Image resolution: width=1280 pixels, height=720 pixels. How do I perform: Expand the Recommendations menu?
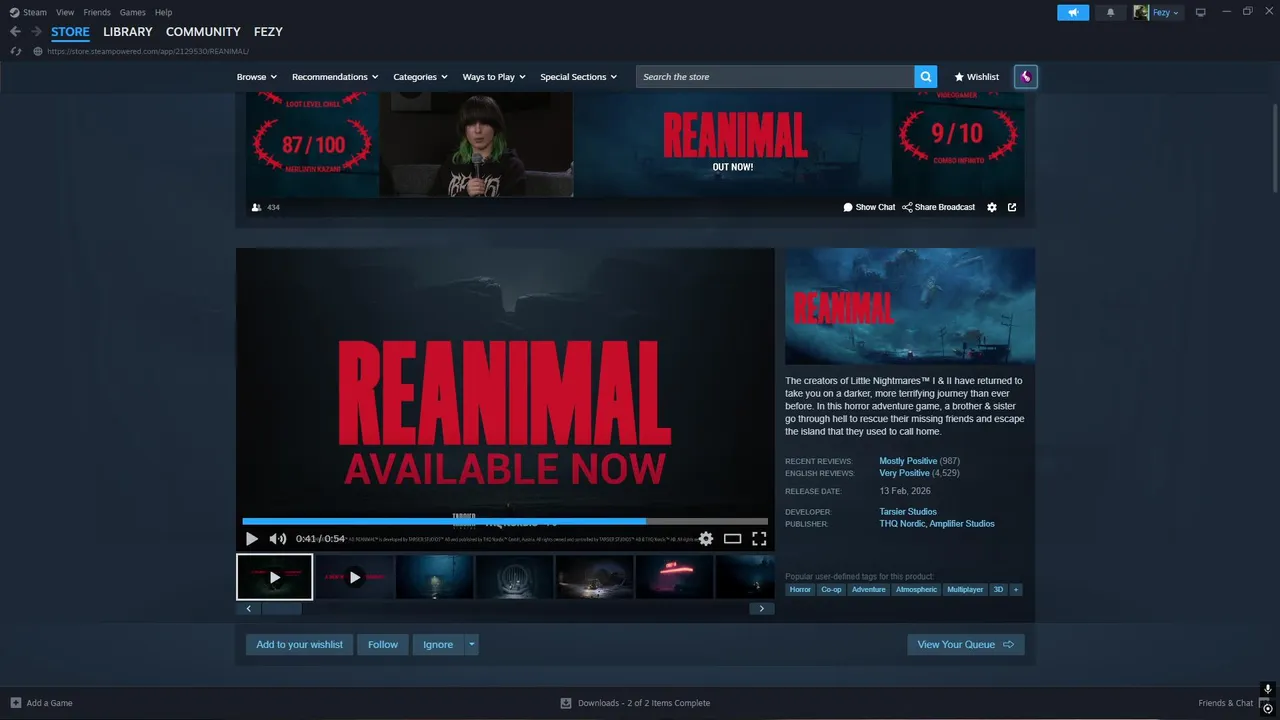(x=335, y=77)
